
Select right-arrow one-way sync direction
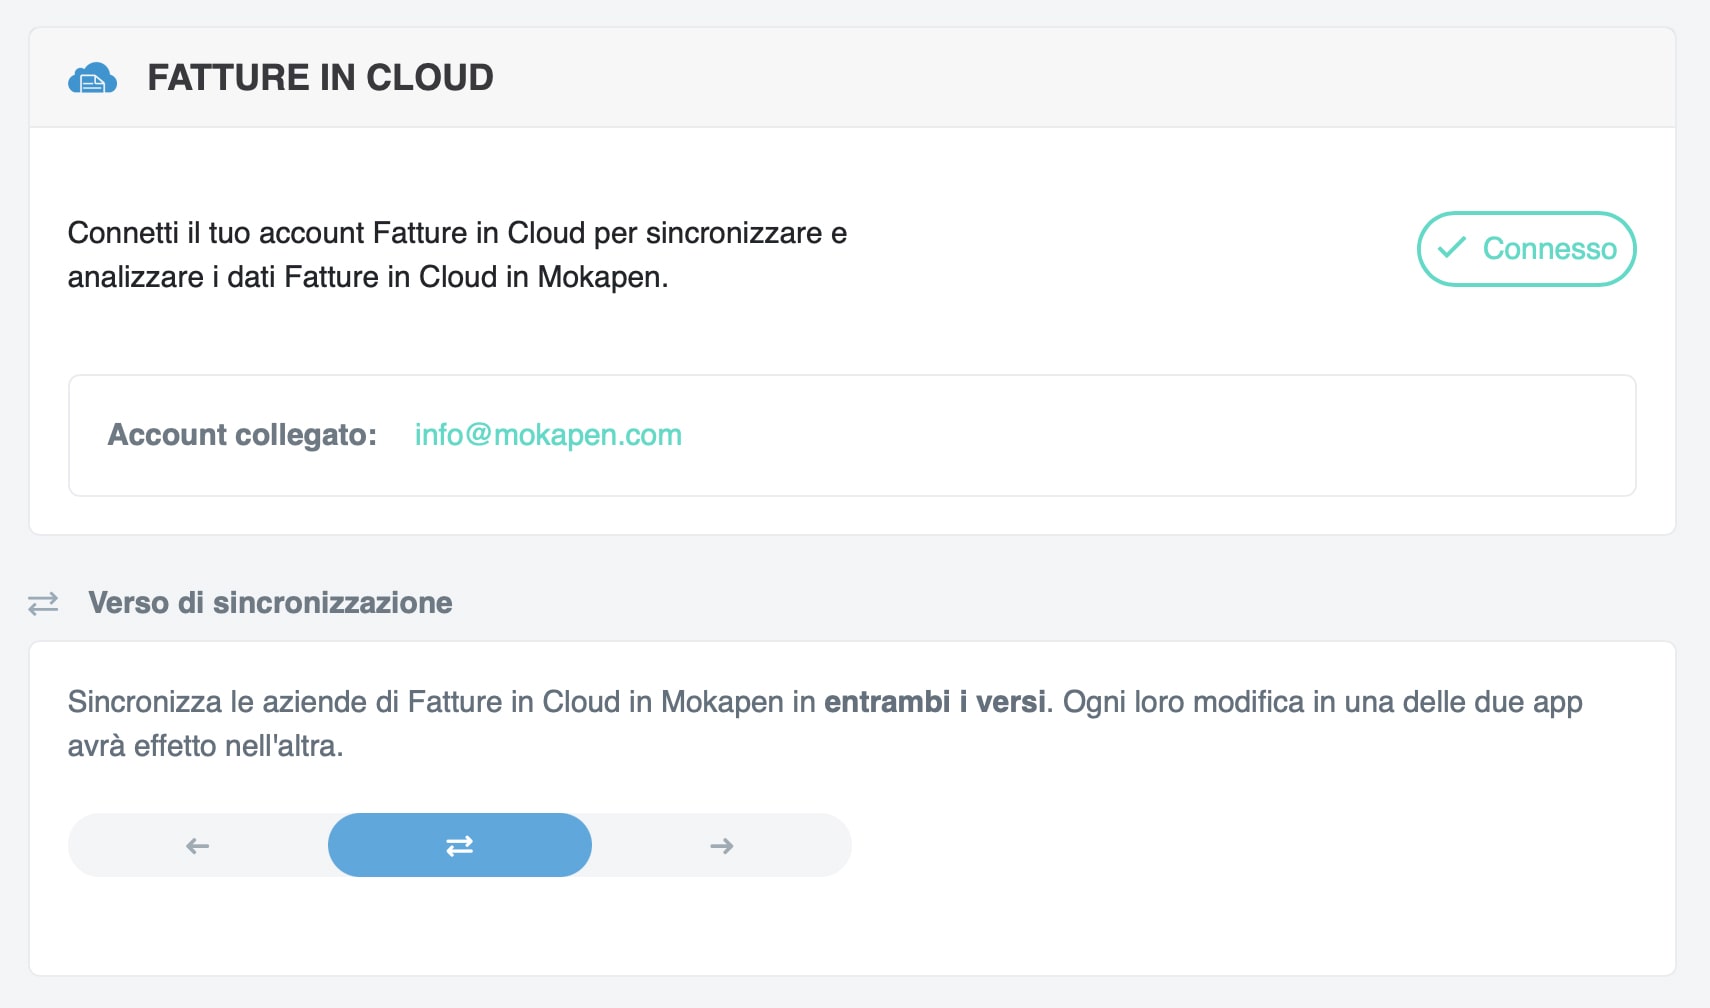click(722, 846)
